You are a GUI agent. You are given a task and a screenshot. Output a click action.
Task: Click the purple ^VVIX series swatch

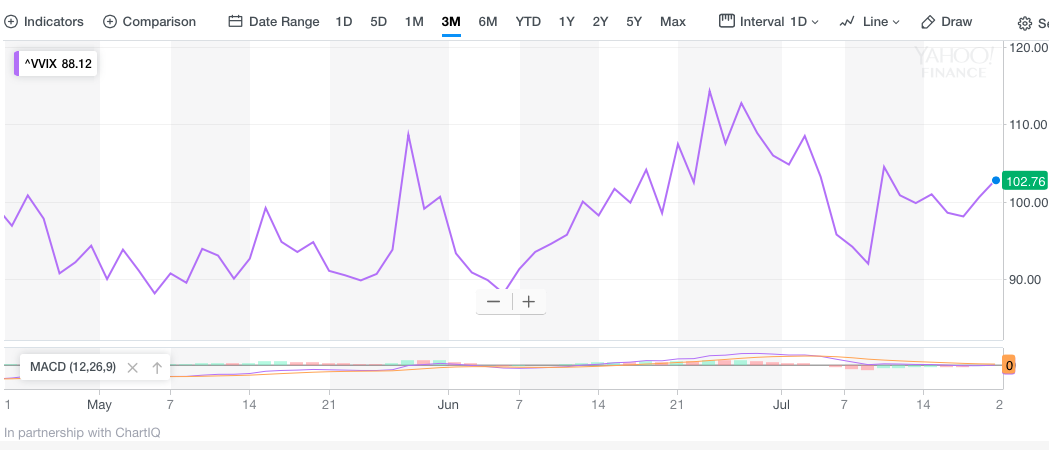pyautogui.click(x=16, y=63)
